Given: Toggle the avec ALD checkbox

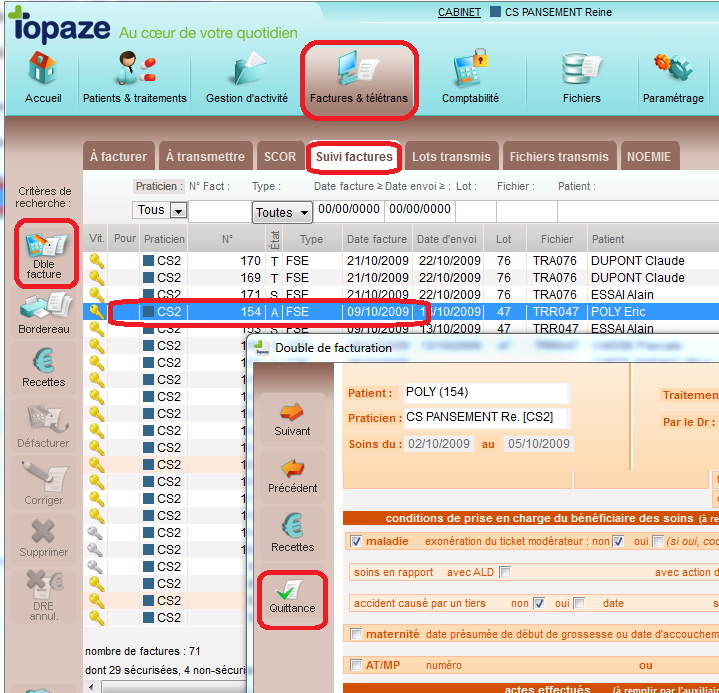Looking at the screenshot, I should (x=505, y=572).
